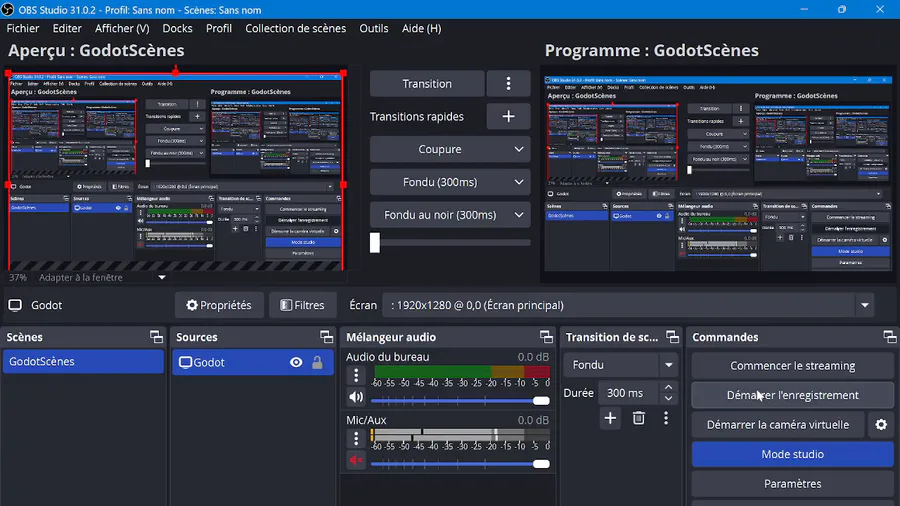The height and width of the screenshot is (506, 900).
Task: Click the Godot source display icon
Action: (x=185, y=363)
